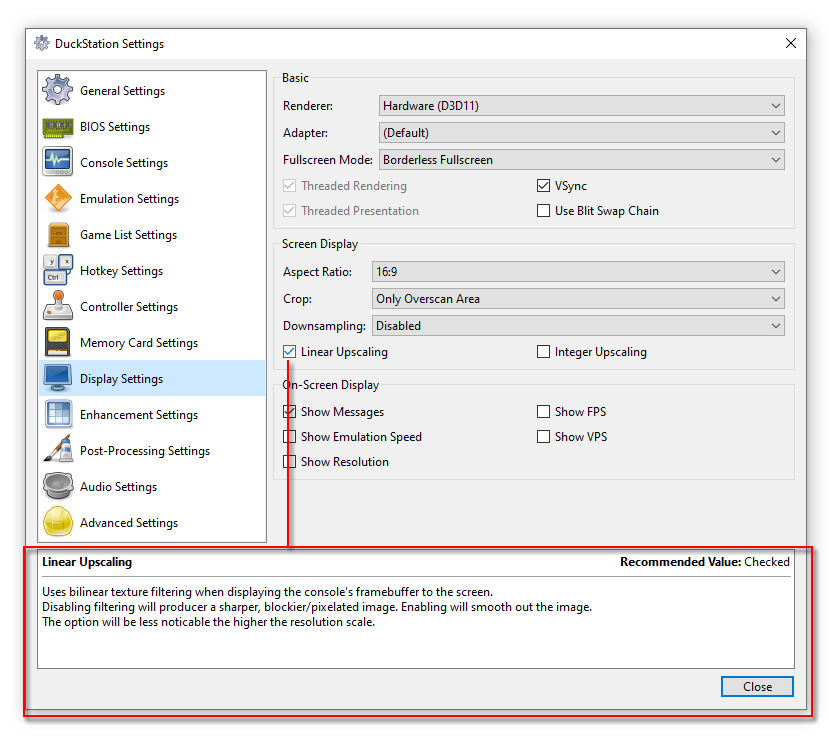
Task: Click the DuckStation gear icon in title bar
Action: 42,43
